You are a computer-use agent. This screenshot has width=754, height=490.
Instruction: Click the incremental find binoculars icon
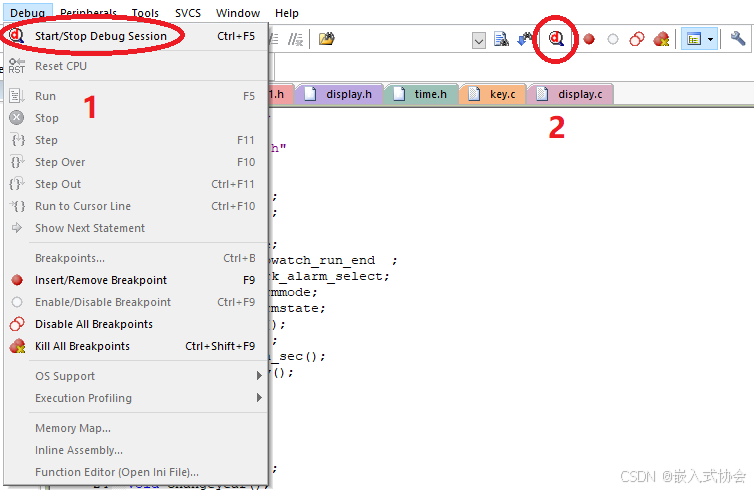[x=525, y=39]
